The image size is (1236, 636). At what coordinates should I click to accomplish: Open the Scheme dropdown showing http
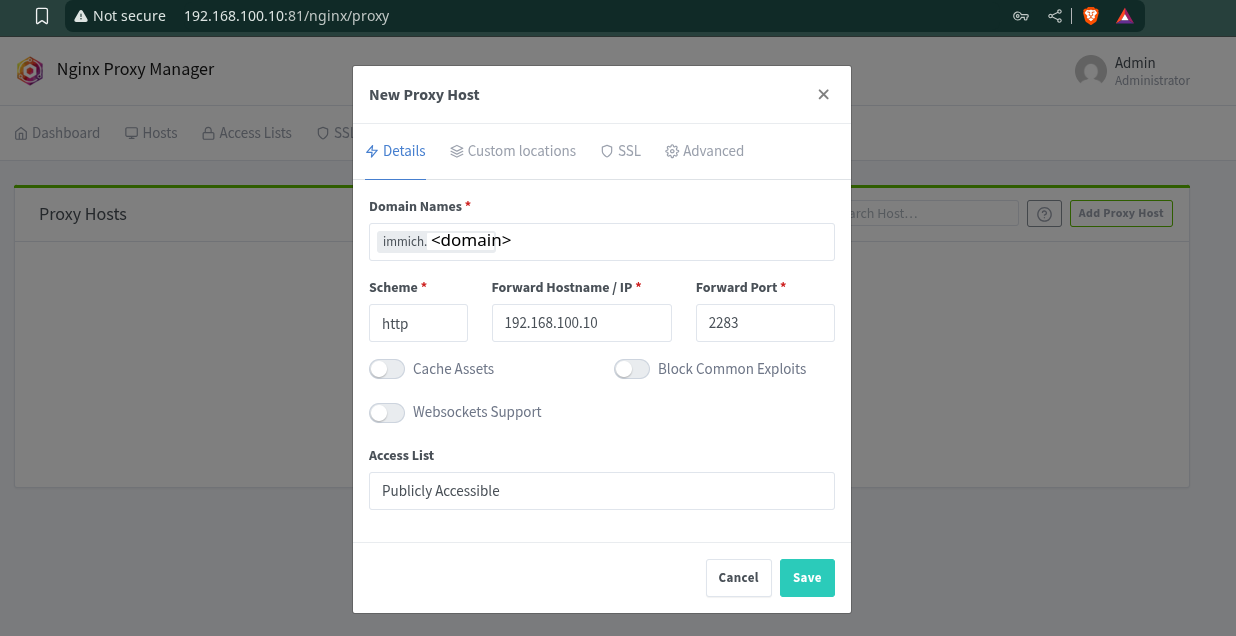(418, 324)
